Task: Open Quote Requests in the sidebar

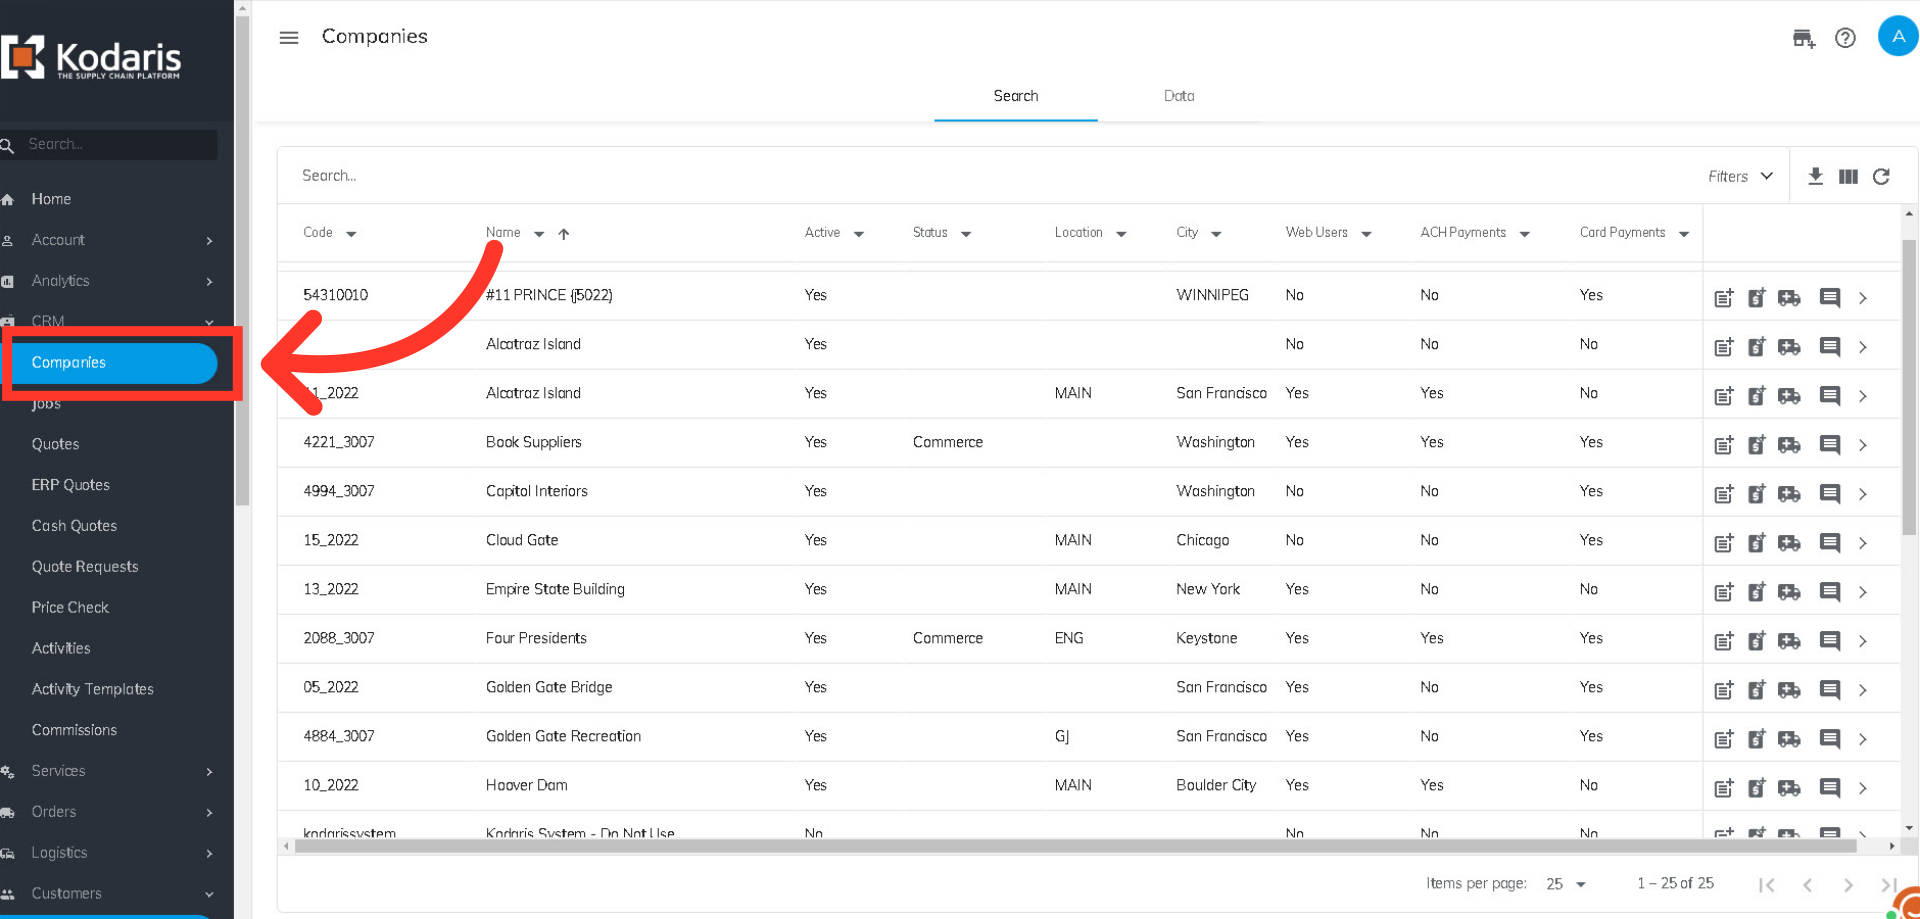Action: pos(85,567)
